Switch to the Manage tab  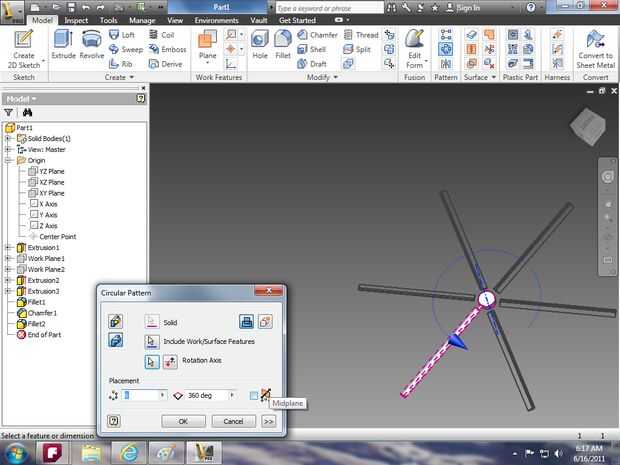click(142, 20)
